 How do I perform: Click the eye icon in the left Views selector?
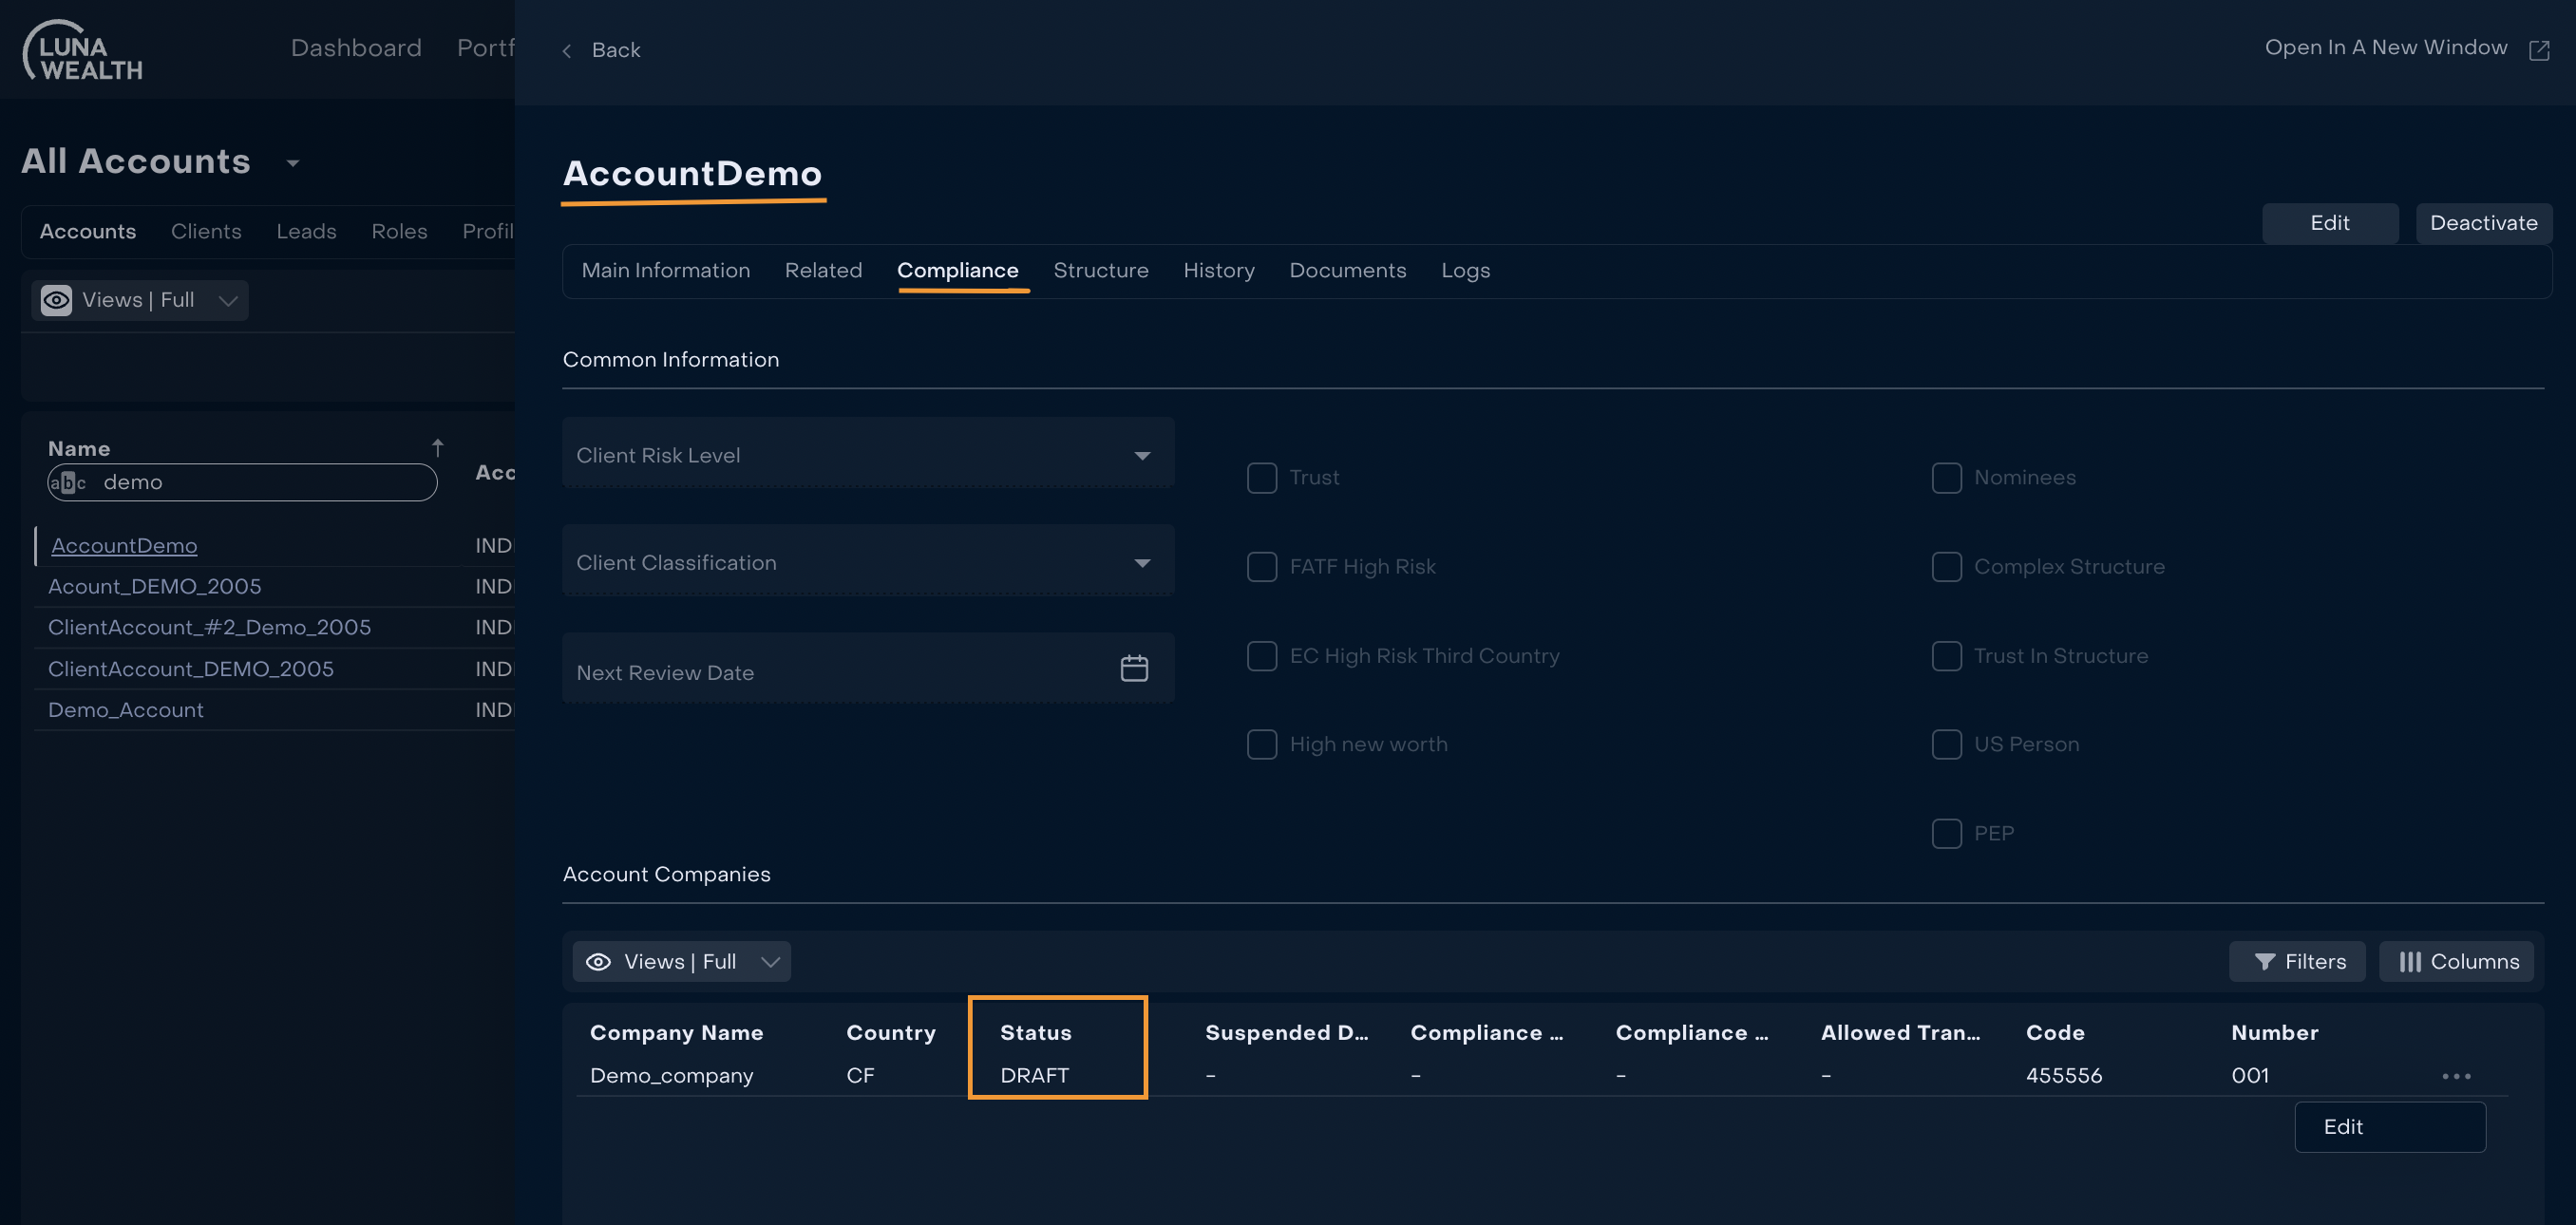pyautogui.click(x=56, y=300)
